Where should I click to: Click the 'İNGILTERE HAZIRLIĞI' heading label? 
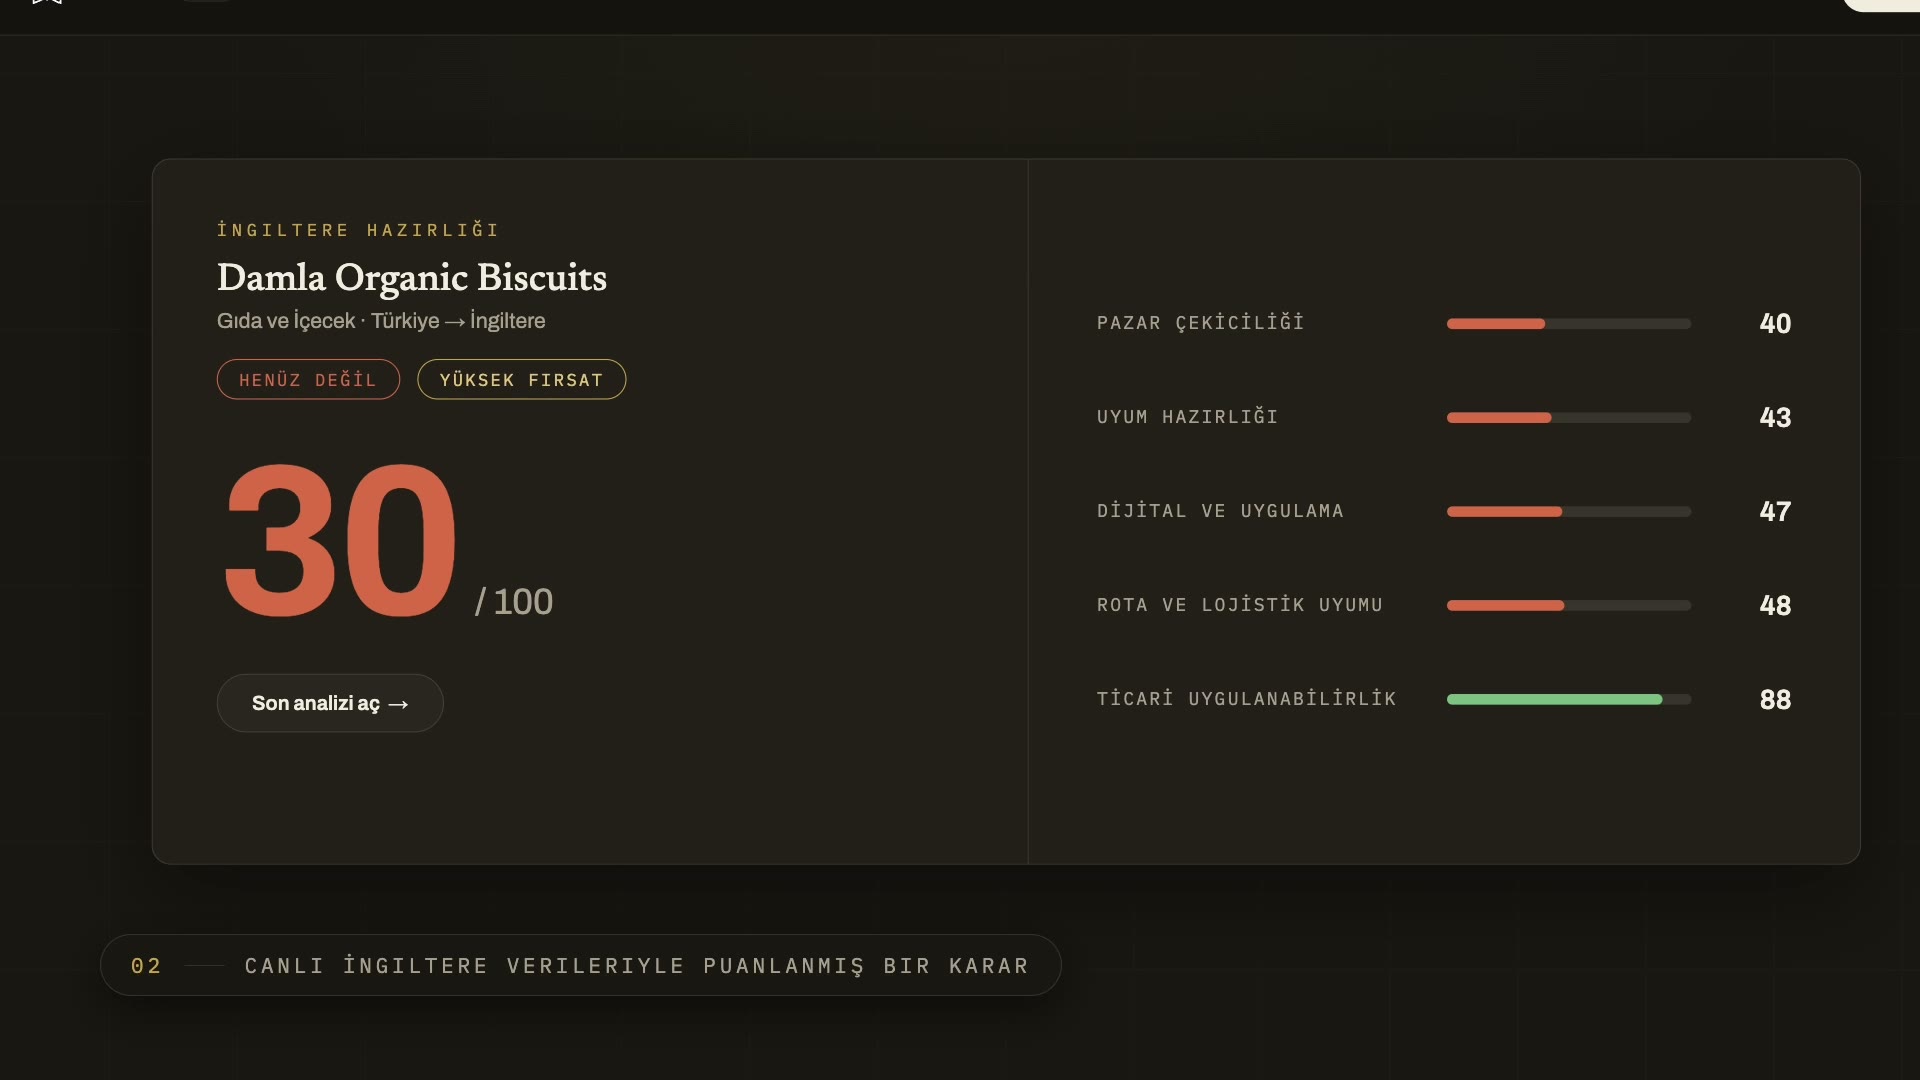(x=358, y=230)
